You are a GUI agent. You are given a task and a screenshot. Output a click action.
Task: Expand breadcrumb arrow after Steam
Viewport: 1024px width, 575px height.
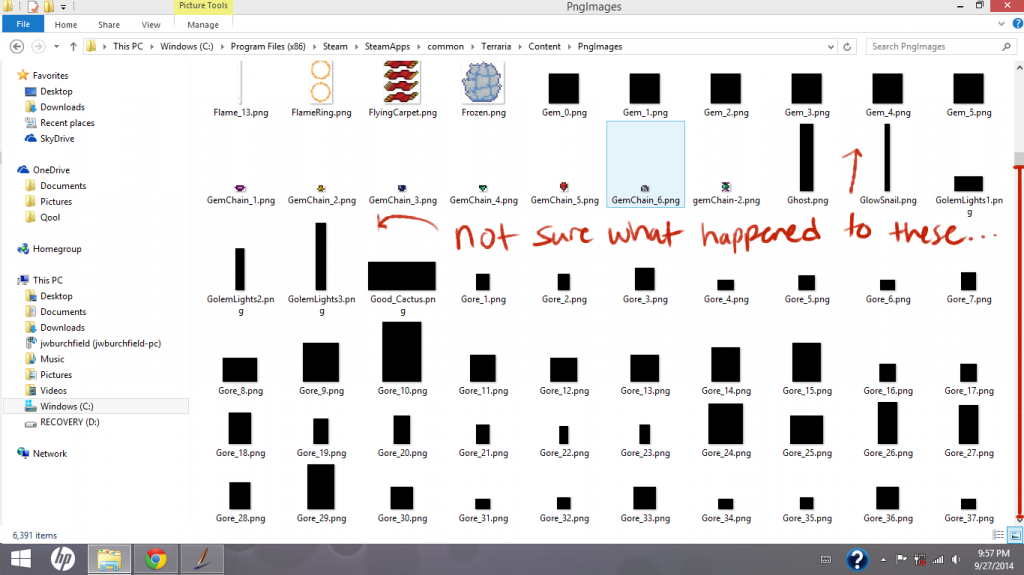pos(357,46)
